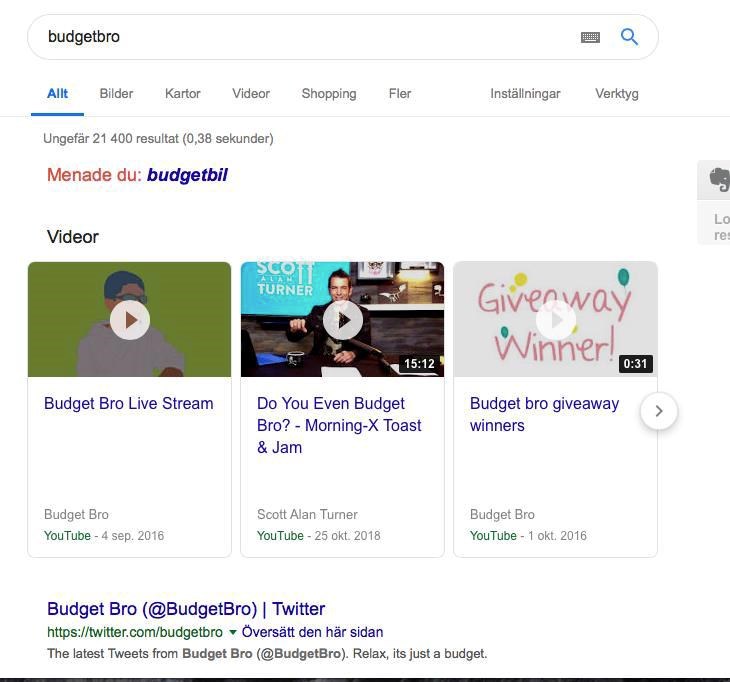
Task: Play the Scott Alan Turner video thumbnail
Action: (342, 320)
